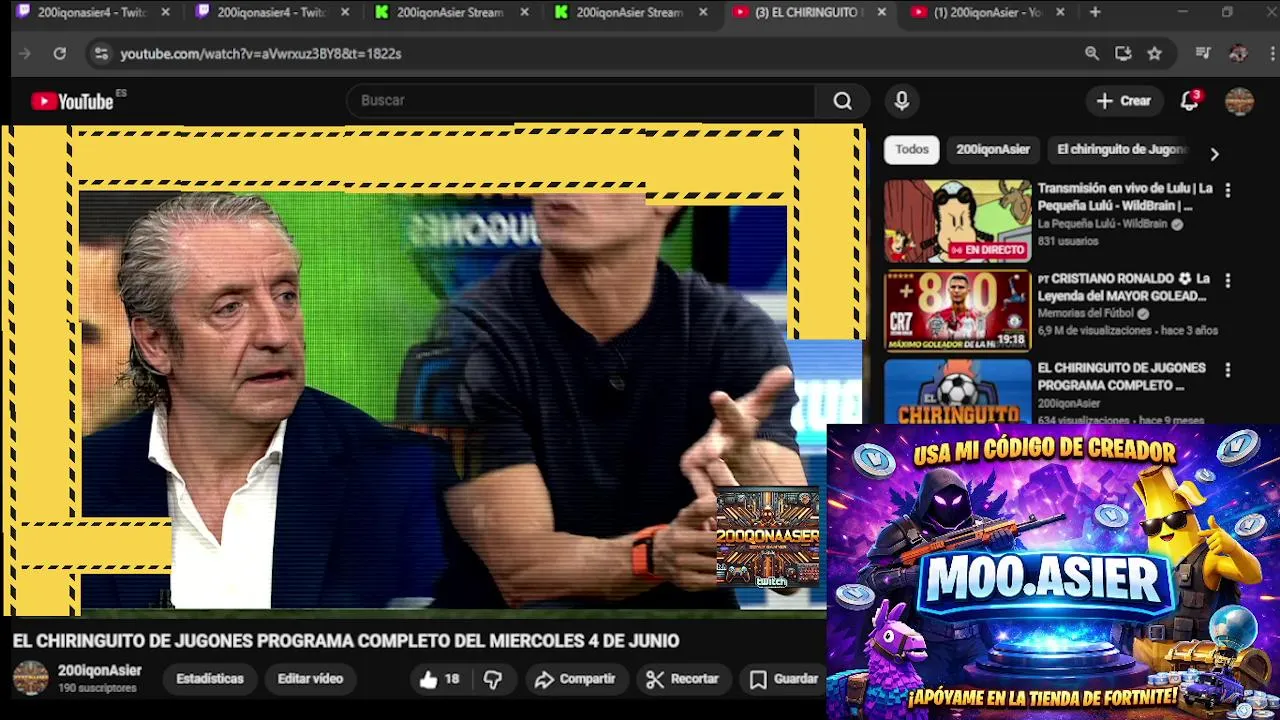Screen dimensions: 1280x720
Task: Open sidebar EL CHIRINGUITO DE JUGONES PROGRAMA COMPLETO title
Action: coord(1122,376)
